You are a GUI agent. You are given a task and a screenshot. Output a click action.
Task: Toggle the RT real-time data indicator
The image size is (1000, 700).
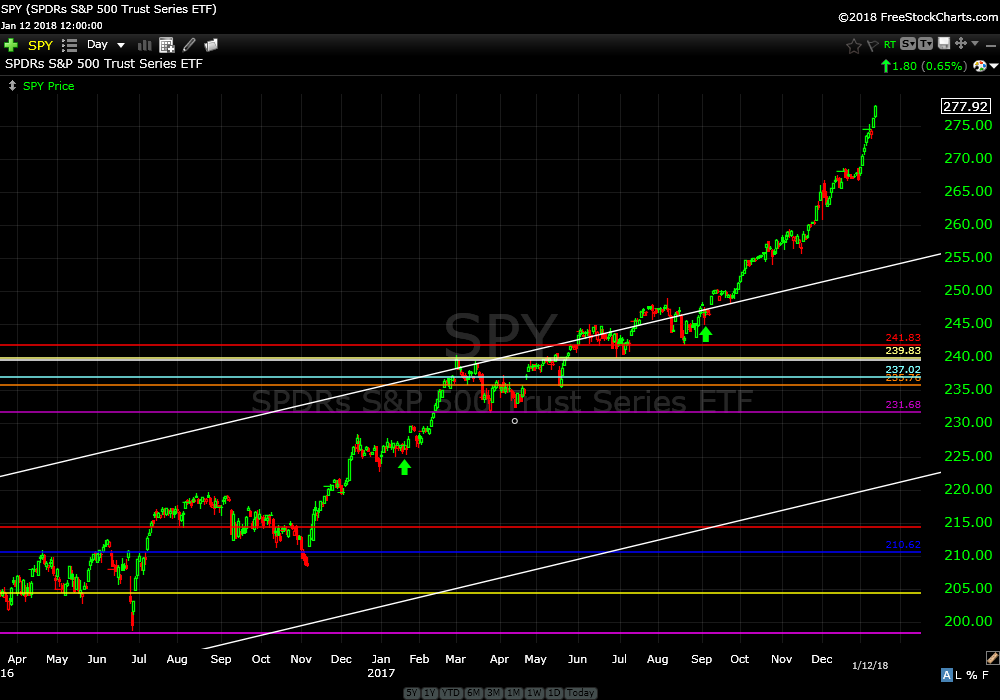tap(889, 45)
